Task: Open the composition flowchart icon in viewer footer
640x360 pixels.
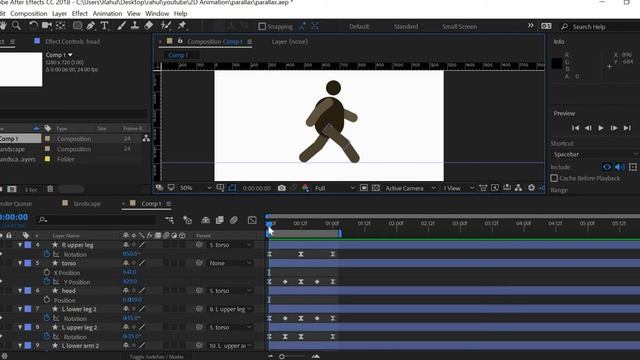Action: click(x=518, y=188)
